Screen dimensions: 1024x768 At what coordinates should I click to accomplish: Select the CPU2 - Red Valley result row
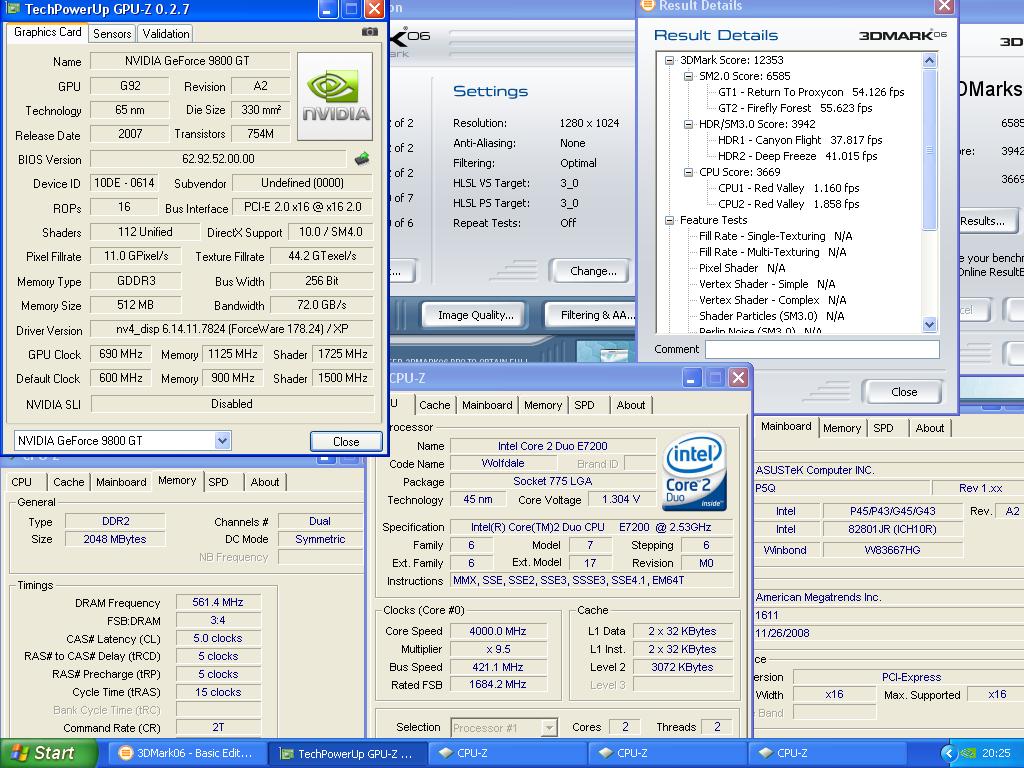click(x=788, y=204)
